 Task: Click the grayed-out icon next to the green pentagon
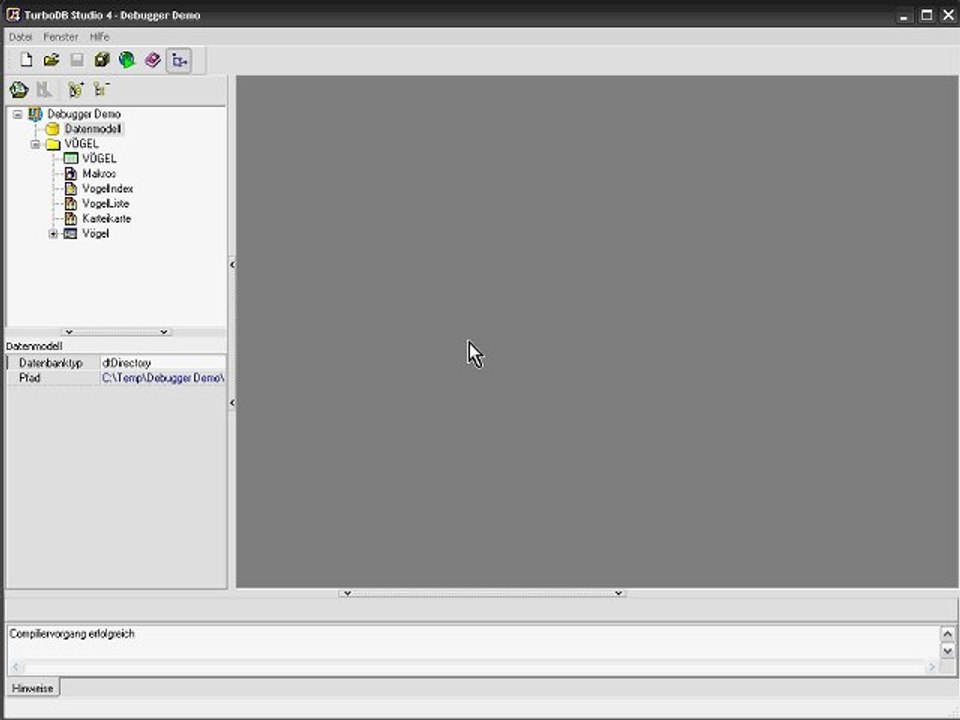(x=44, y=90)
